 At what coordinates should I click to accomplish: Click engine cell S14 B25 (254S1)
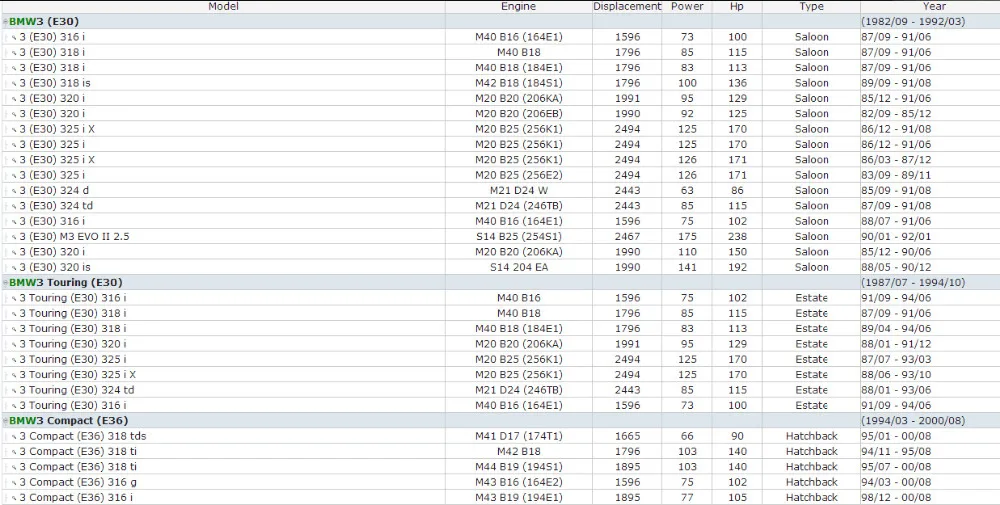point(518,237)
